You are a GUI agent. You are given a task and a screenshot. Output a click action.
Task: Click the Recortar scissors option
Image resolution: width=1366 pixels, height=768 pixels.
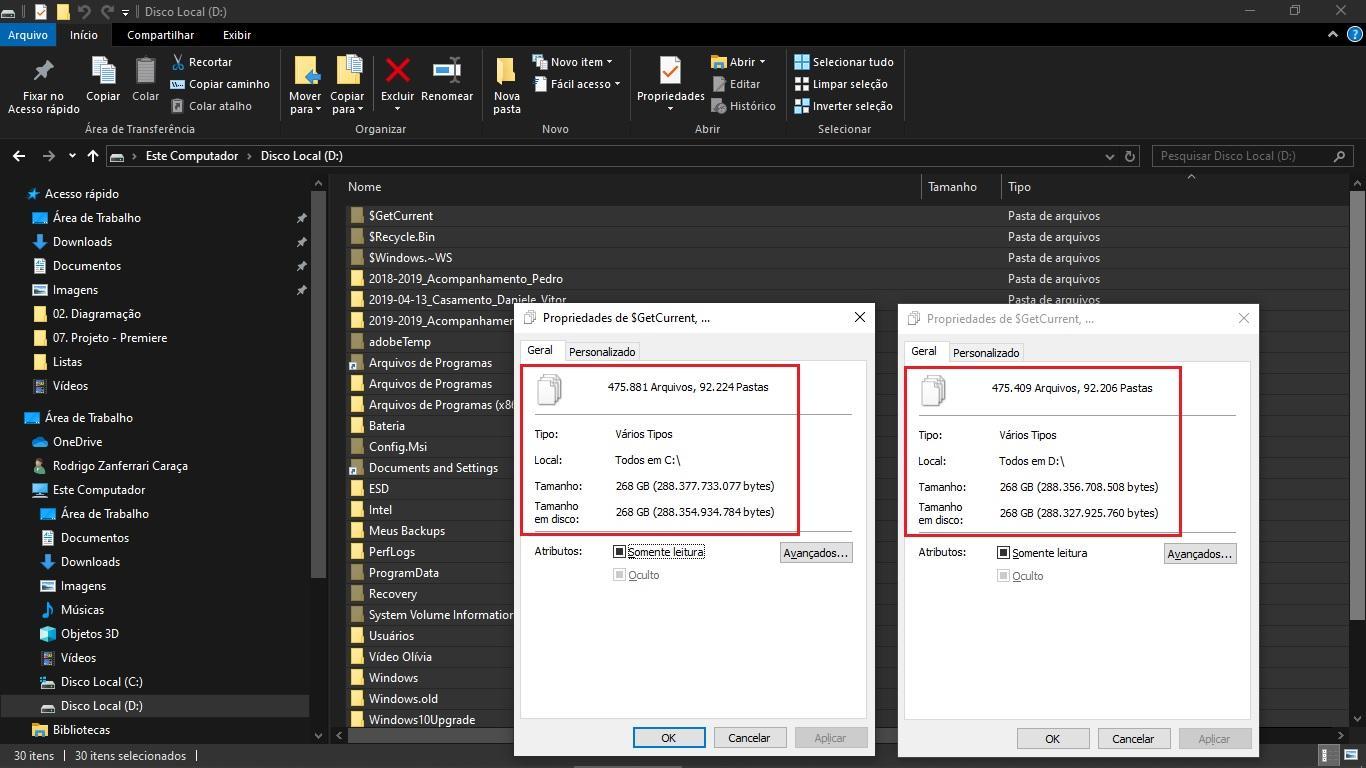(202, 62)
